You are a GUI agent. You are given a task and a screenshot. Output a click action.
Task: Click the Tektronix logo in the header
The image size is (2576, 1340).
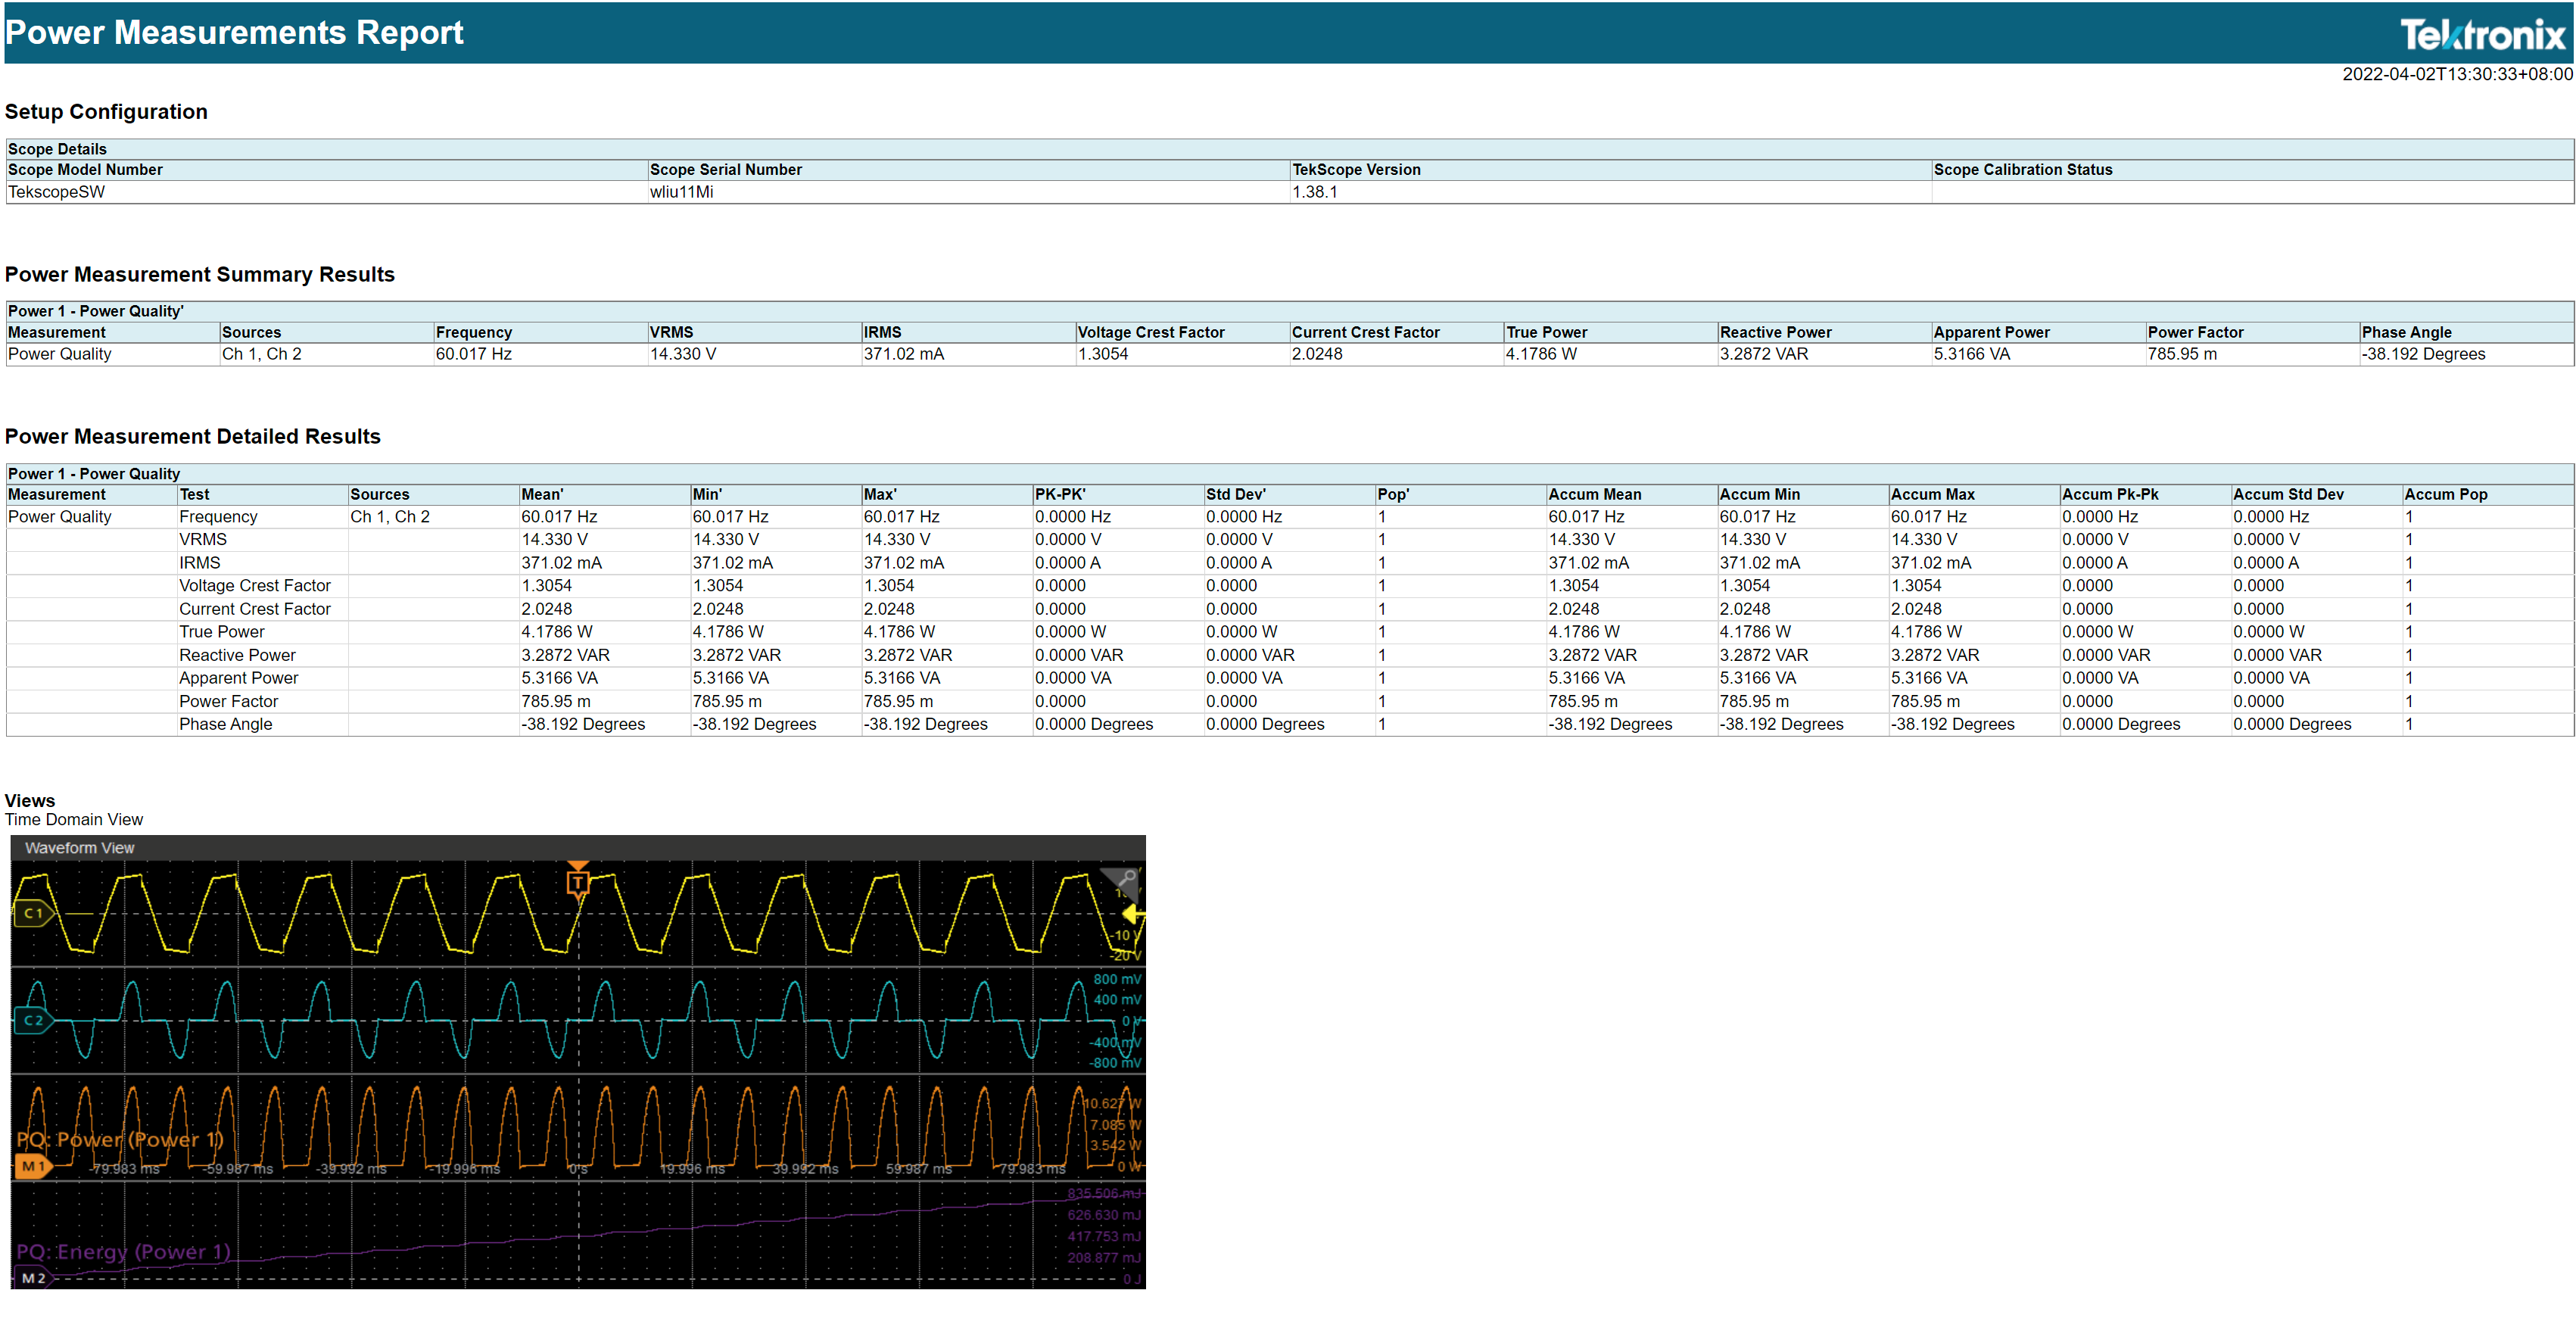click(x=2483, y=35)
